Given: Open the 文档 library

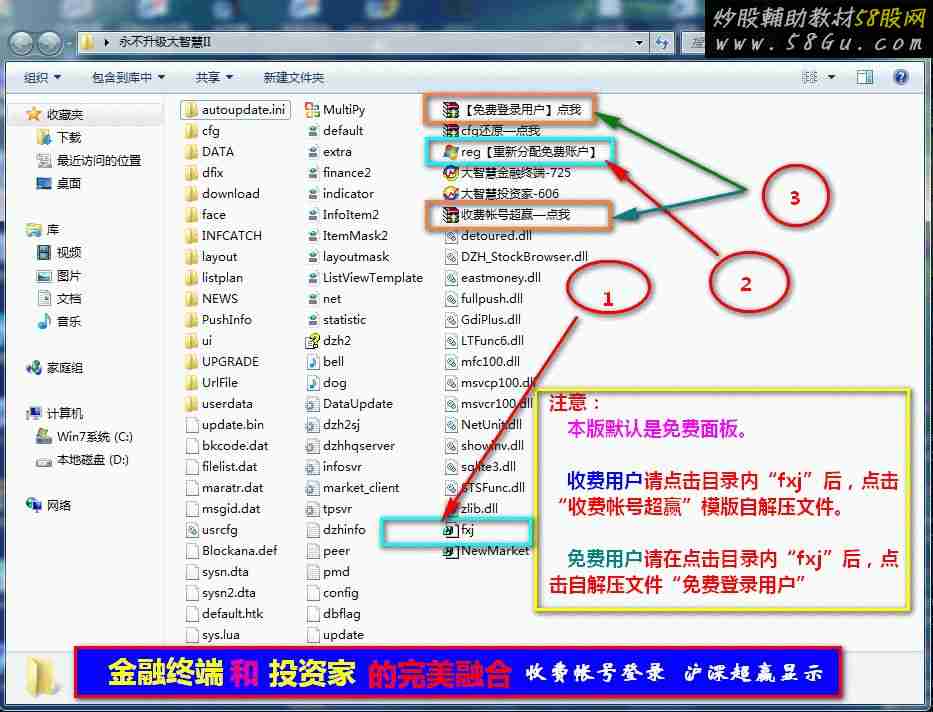Looking at the screenshot, I should [x=68, y=299].
